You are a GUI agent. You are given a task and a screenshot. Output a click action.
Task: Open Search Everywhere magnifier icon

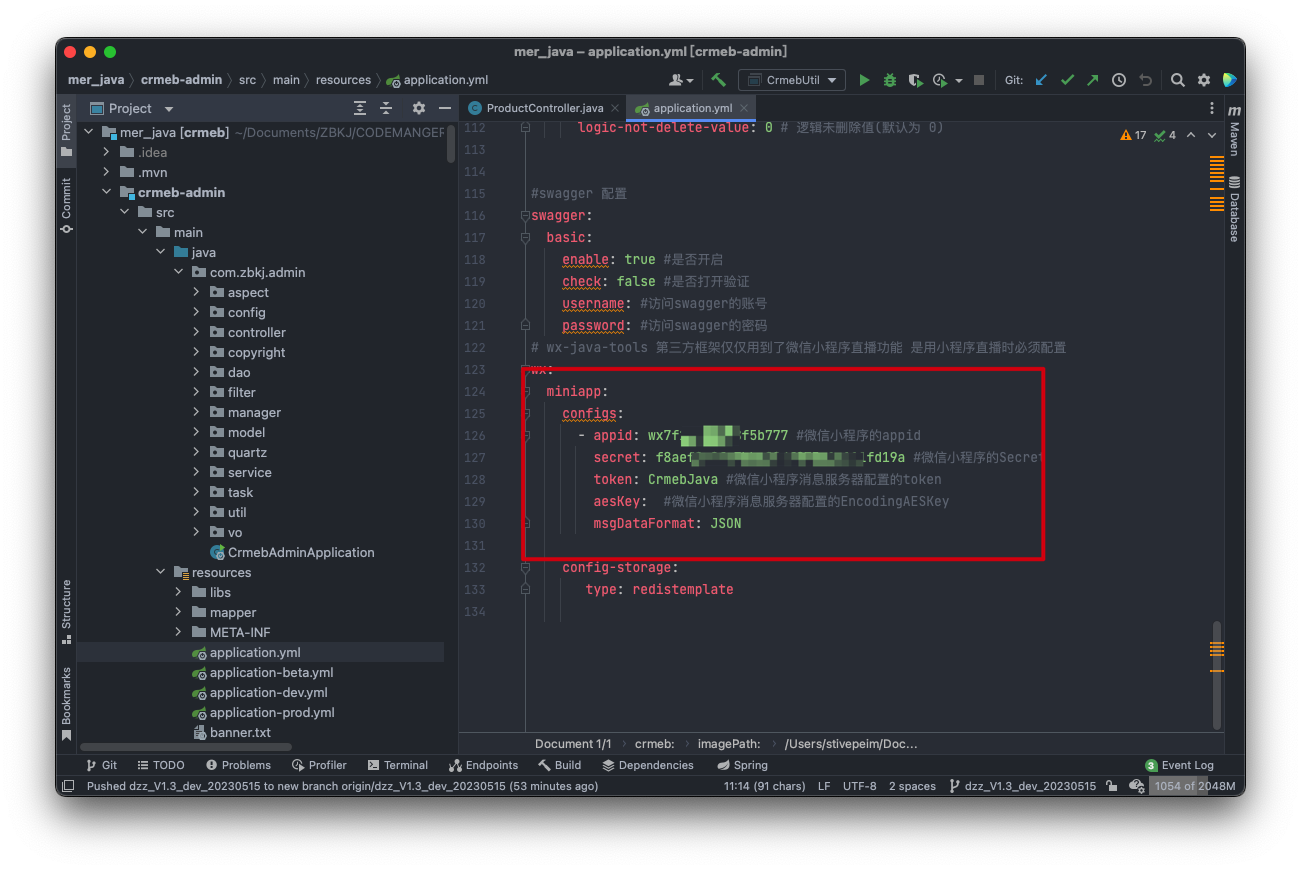(x=1178, y=80)
